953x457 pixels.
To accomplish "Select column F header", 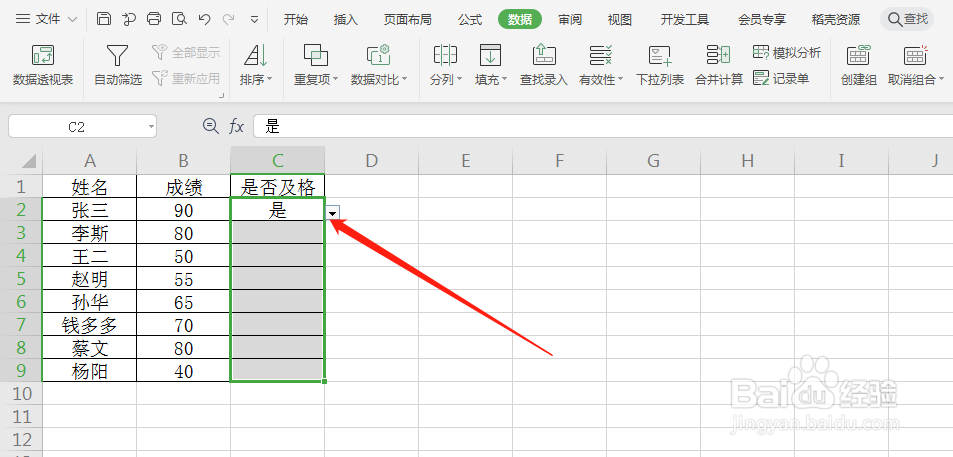I will click(559, 160).
